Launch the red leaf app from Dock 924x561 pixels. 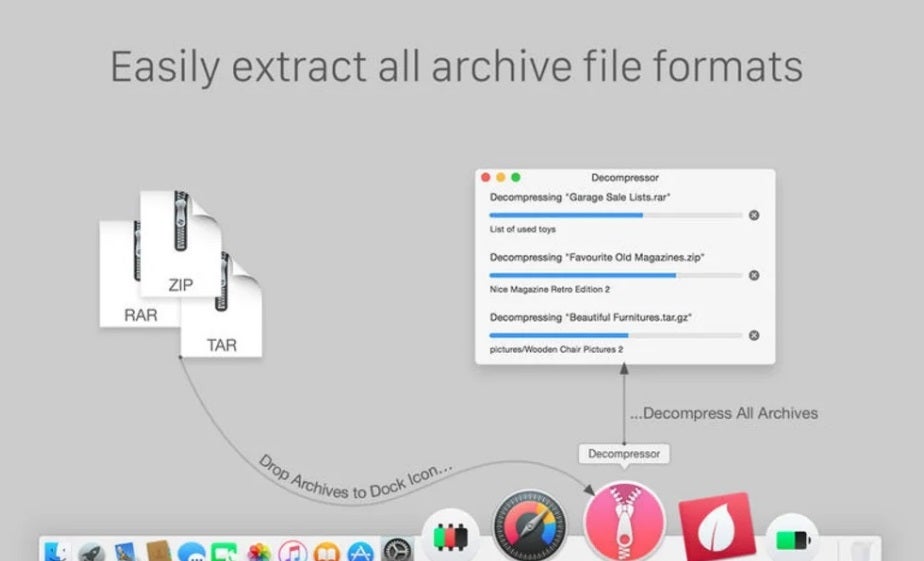(x=716, y=526)
